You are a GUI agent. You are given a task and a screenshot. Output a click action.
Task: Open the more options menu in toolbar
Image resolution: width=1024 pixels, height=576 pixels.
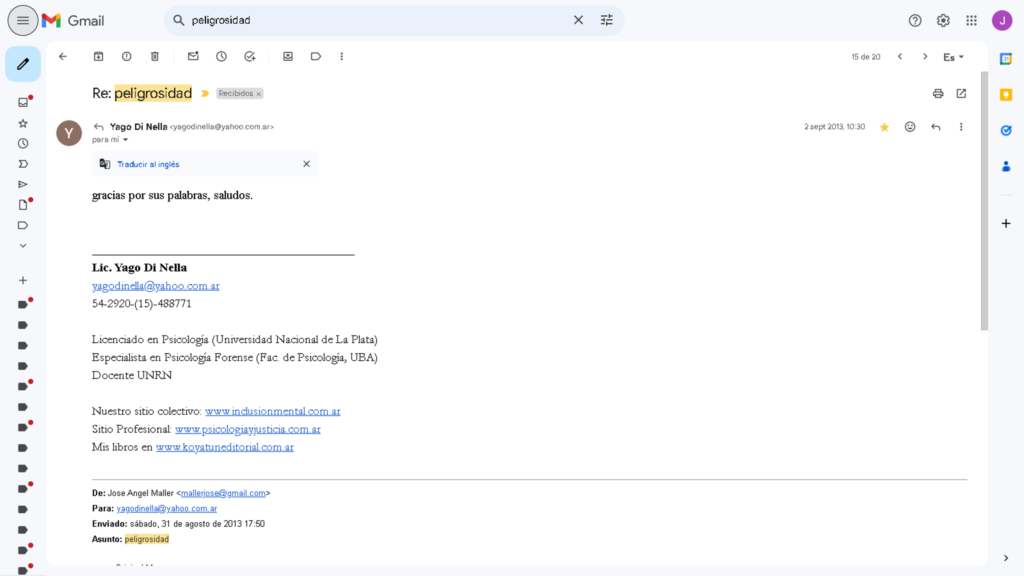pos(342,57)
